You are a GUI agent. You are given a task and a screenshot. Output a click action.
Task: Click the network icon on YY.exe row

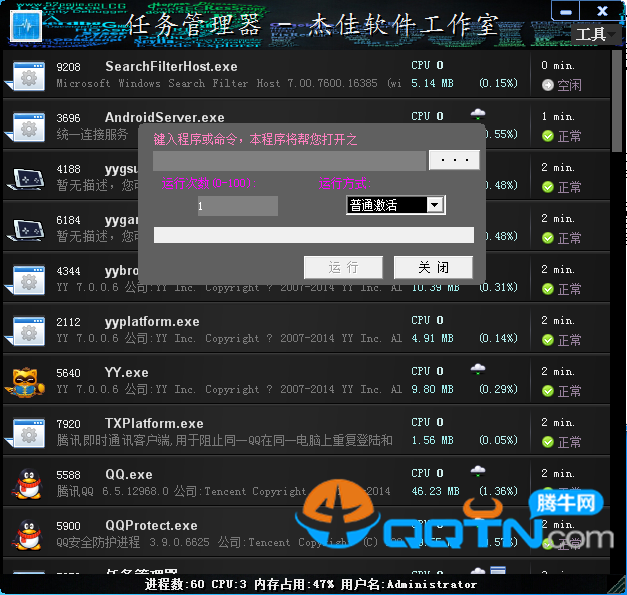pos(478,369)
